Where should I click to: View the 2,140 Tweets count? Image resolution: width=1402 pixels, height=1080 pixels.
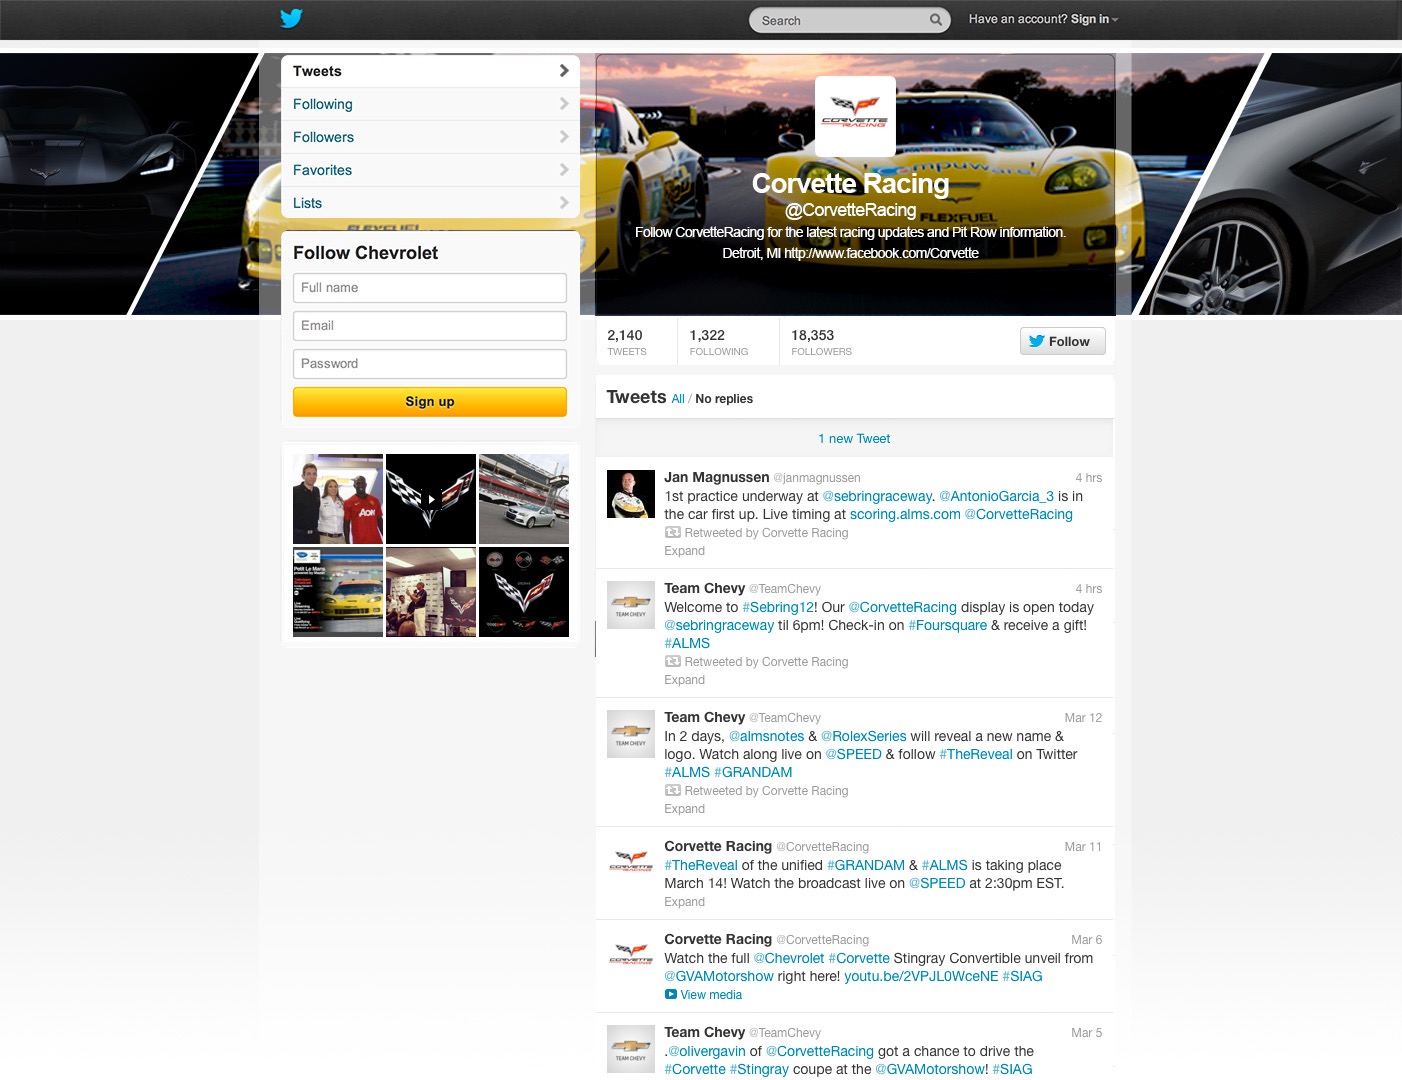627,342
